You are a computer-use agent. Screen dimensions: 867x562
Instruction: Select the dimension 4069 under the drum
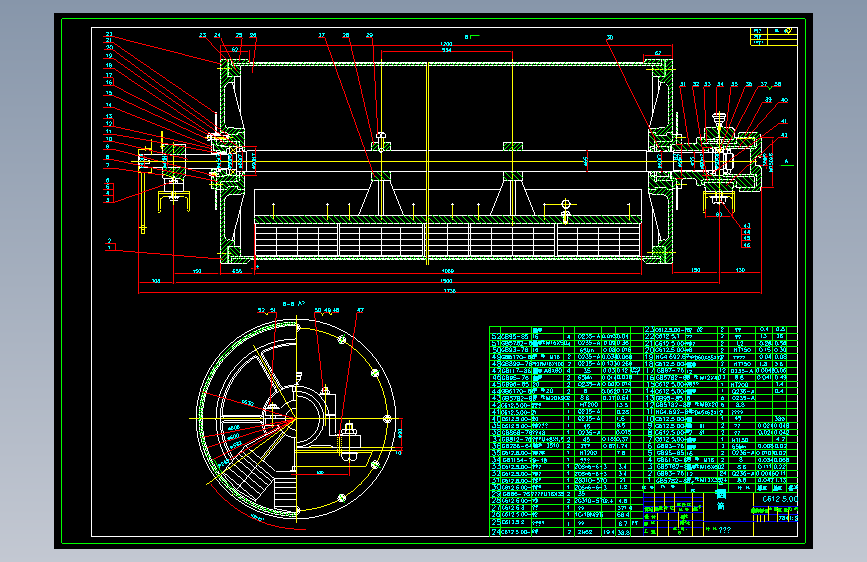448,271
